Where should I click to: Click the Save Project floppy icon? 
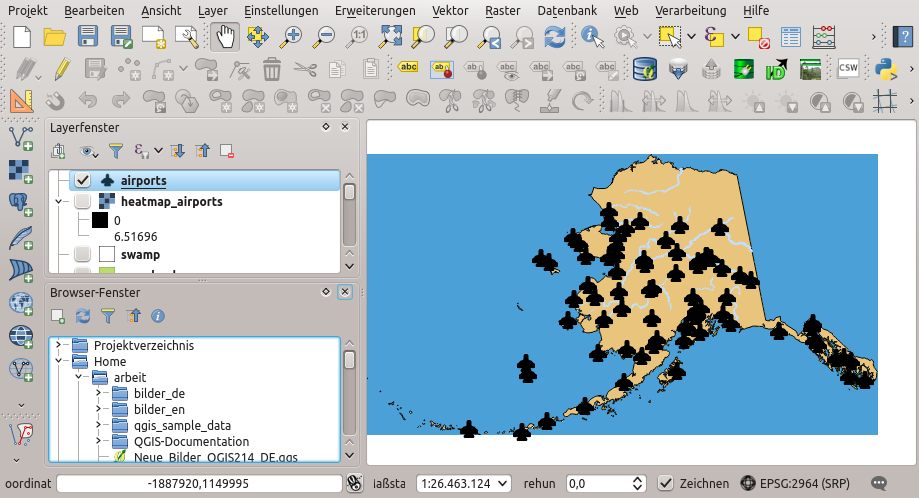point(88,37)
